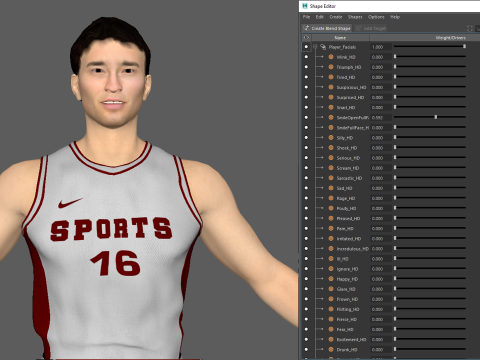Click the orange target icon for Serious_HD
The image size is (480, 360).
[331, 158]
